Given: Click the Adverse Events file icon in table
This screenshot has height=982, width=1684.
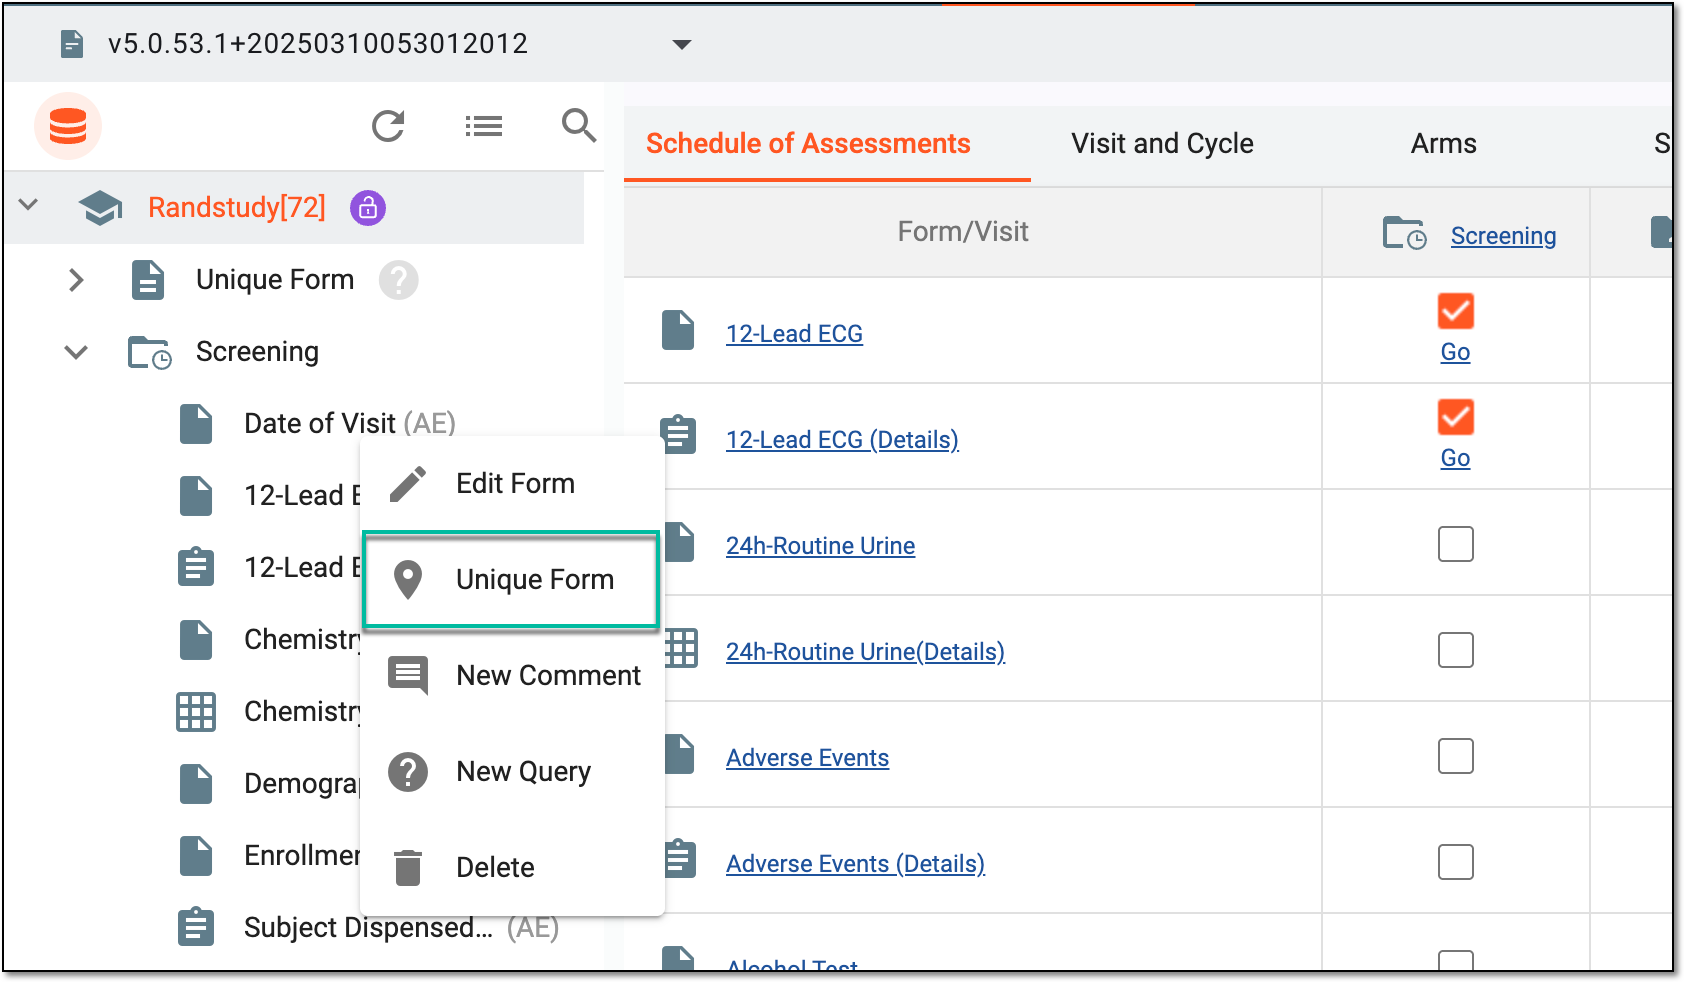Looking at the screenshot, I should [678, 754].
